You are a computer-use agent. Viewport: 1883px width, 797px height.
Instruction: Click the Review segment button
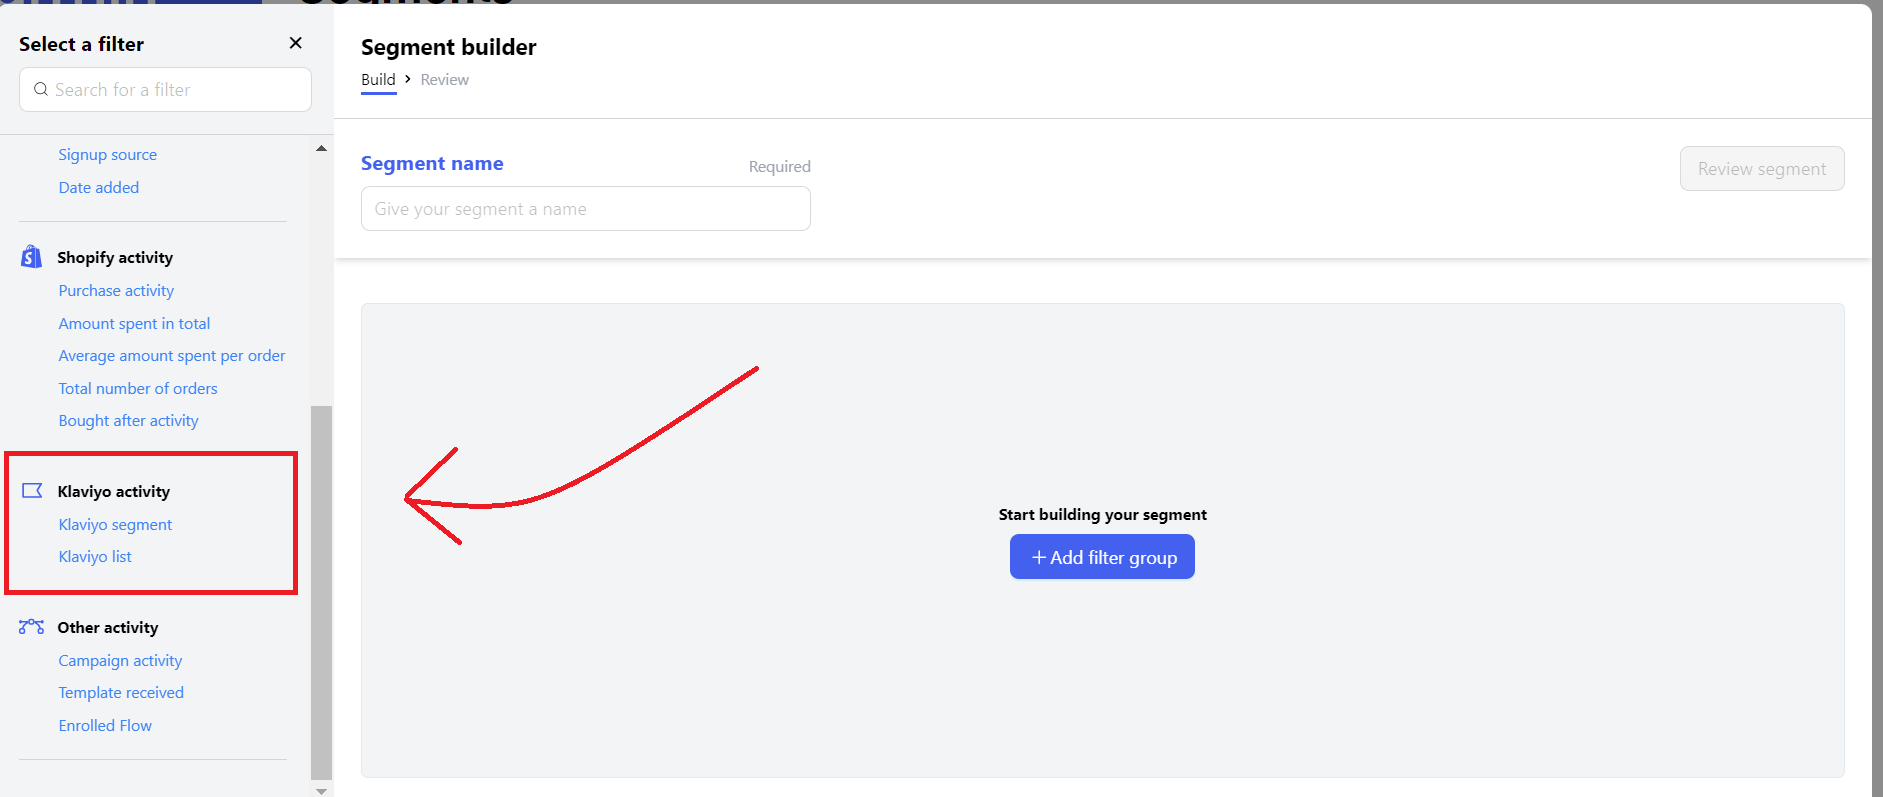[1761, 169]
